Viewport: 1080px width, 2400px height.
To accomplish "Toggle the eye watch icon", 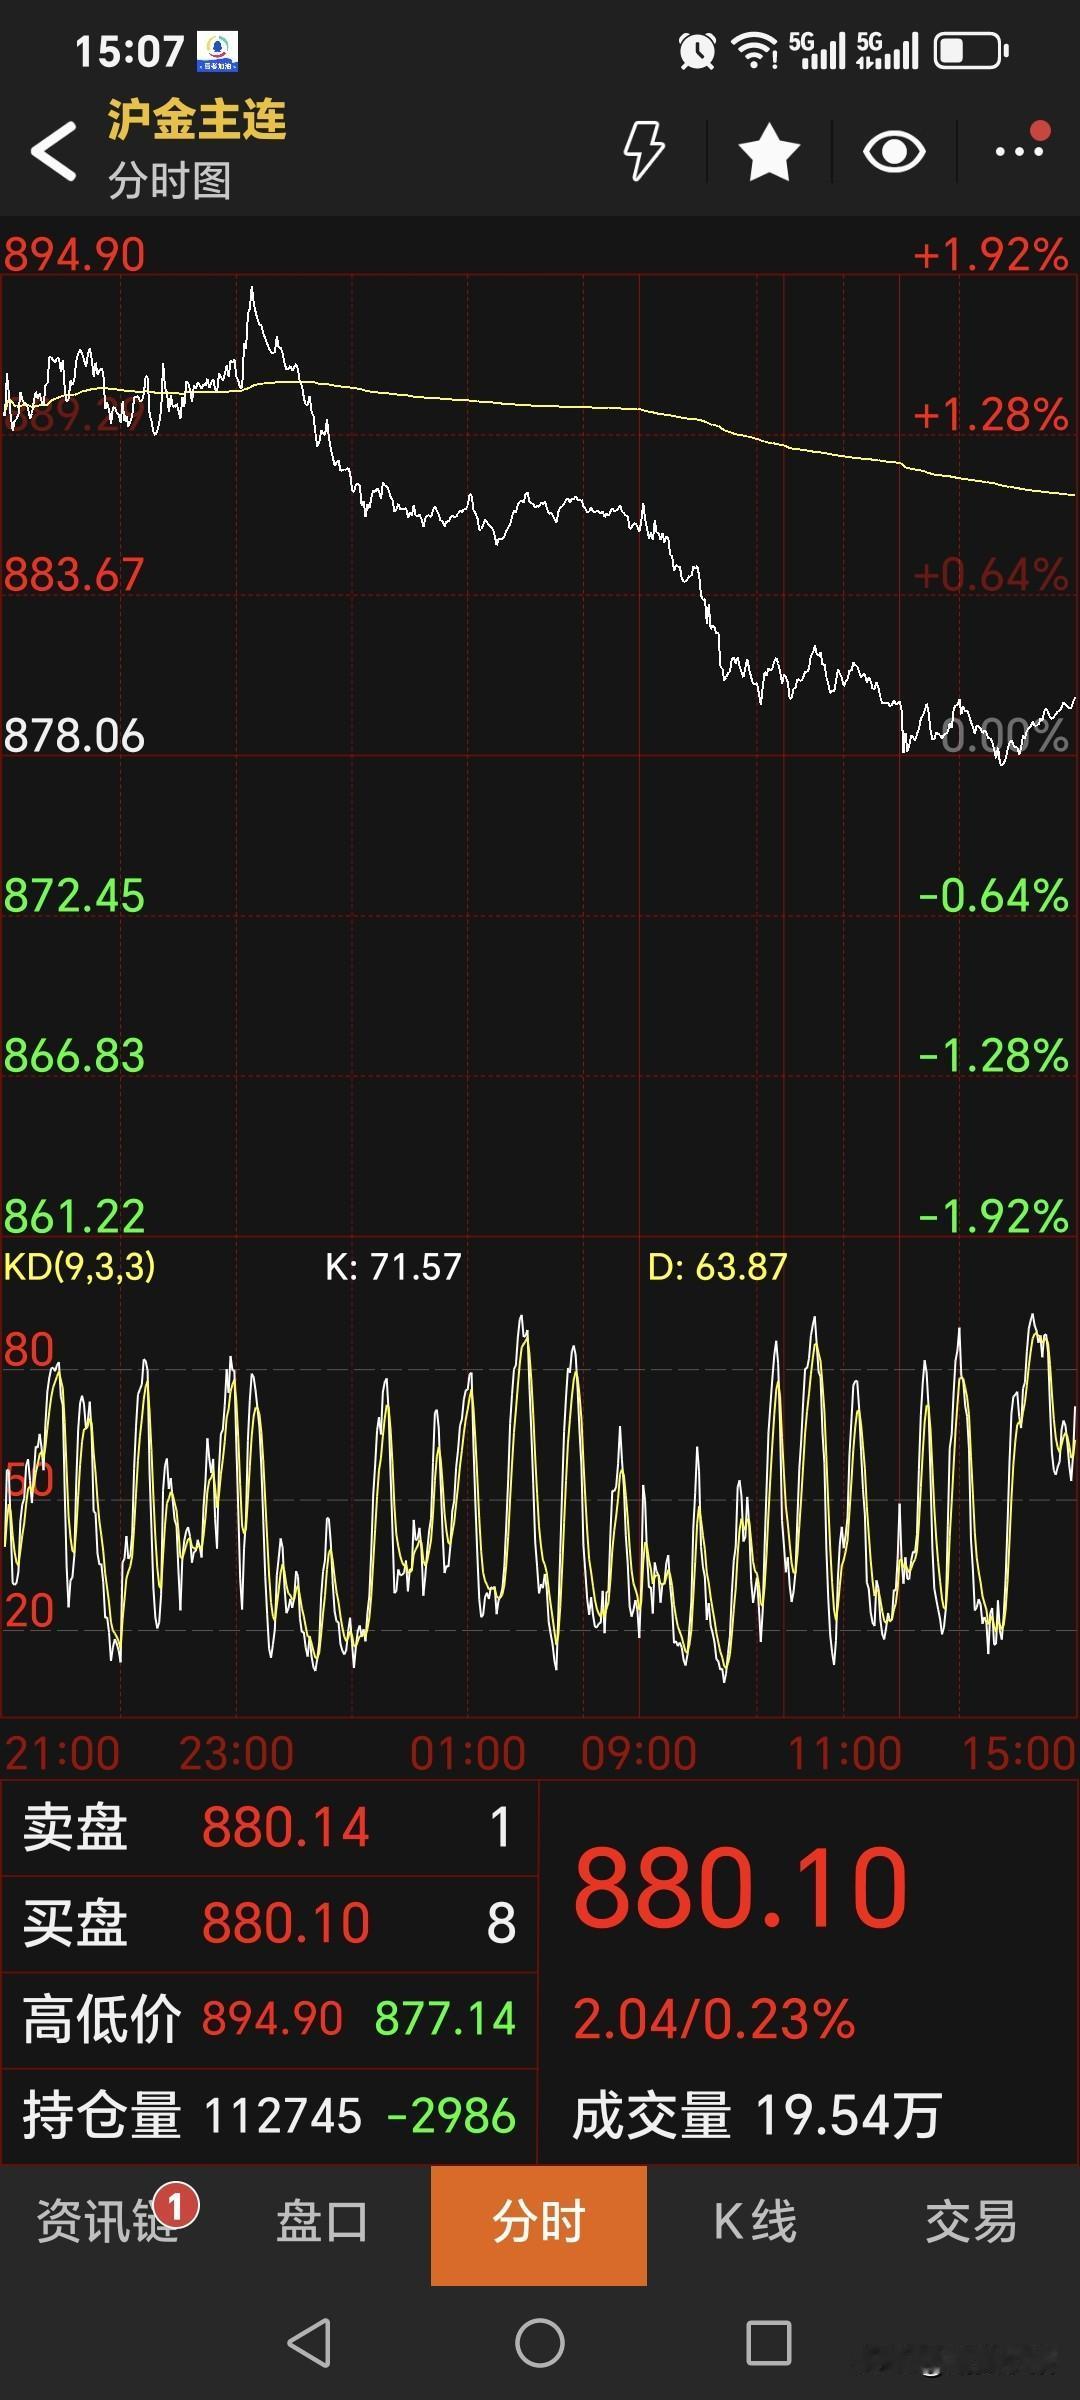I will [x=894, y=152].
